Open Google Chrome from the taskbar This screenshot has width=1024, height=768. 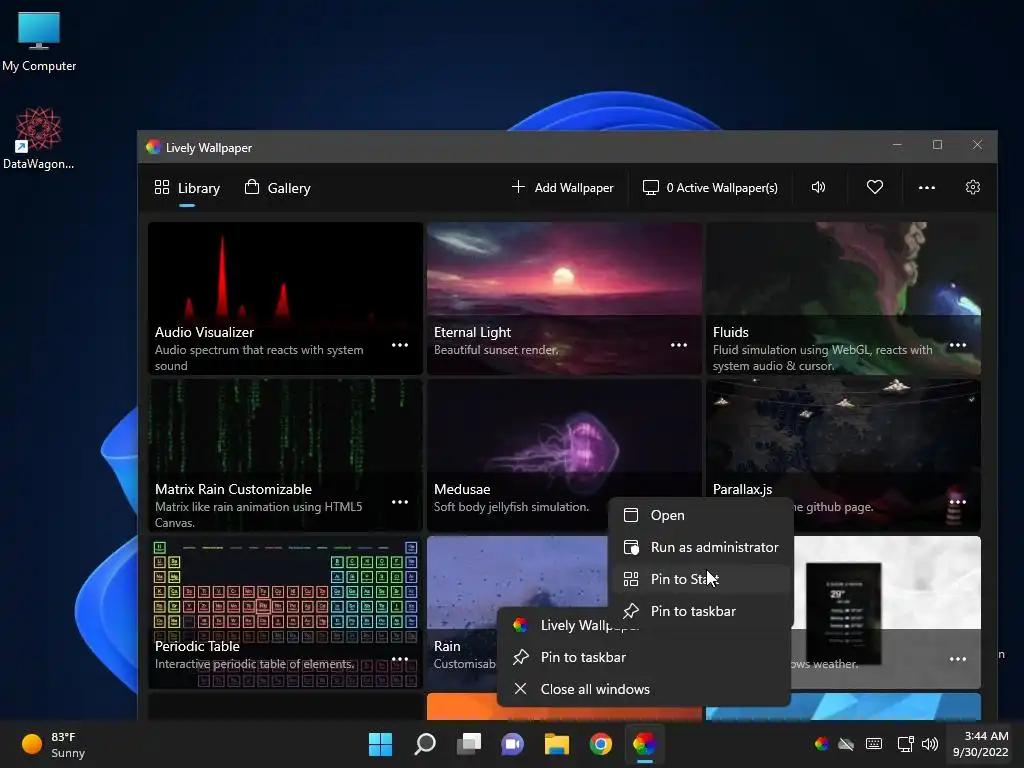click(601, 744)
